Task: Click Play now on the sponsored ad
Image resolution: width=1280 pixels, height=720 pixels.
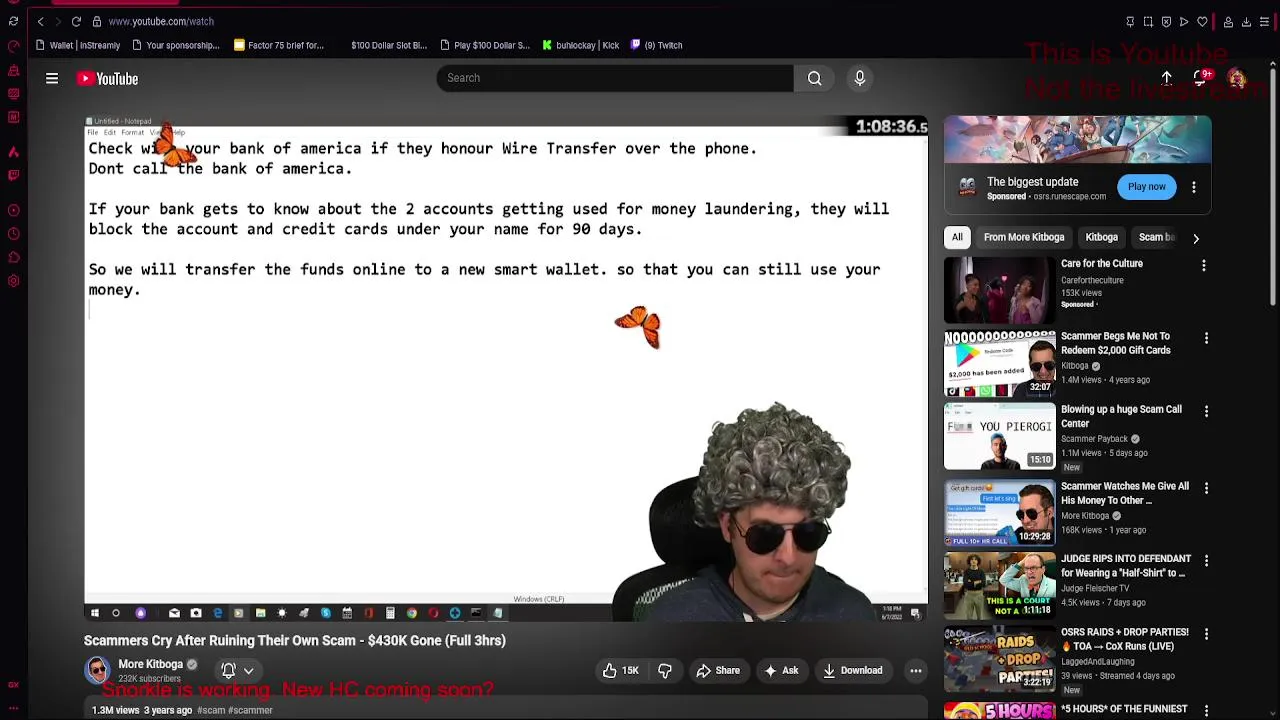Action: [1146, 187]
